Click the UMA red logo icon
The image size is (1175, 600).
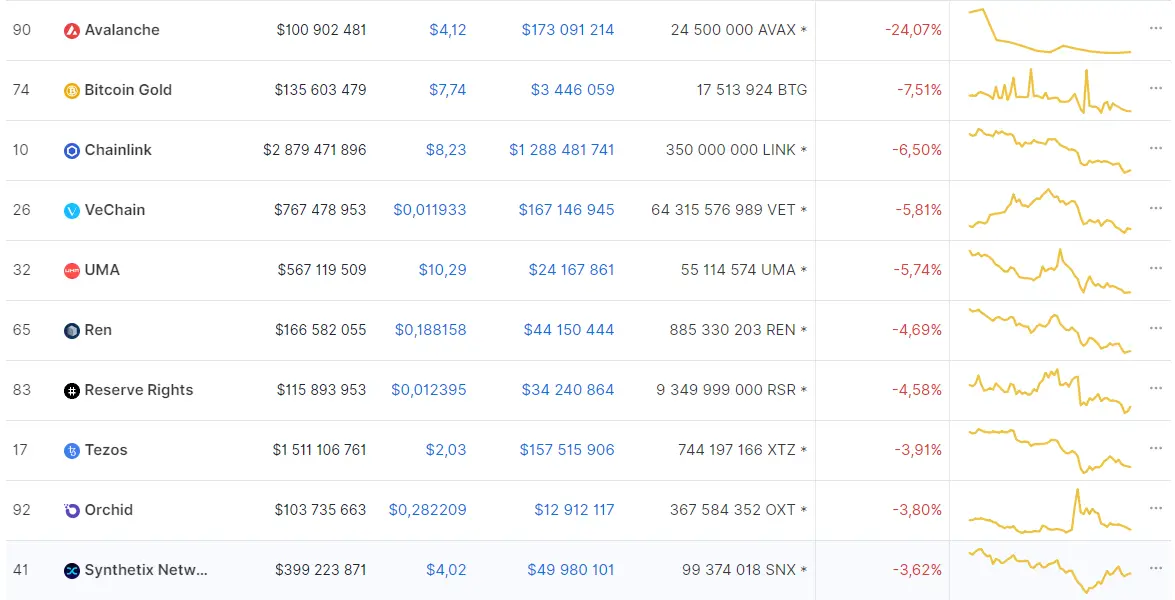[72, 270]
